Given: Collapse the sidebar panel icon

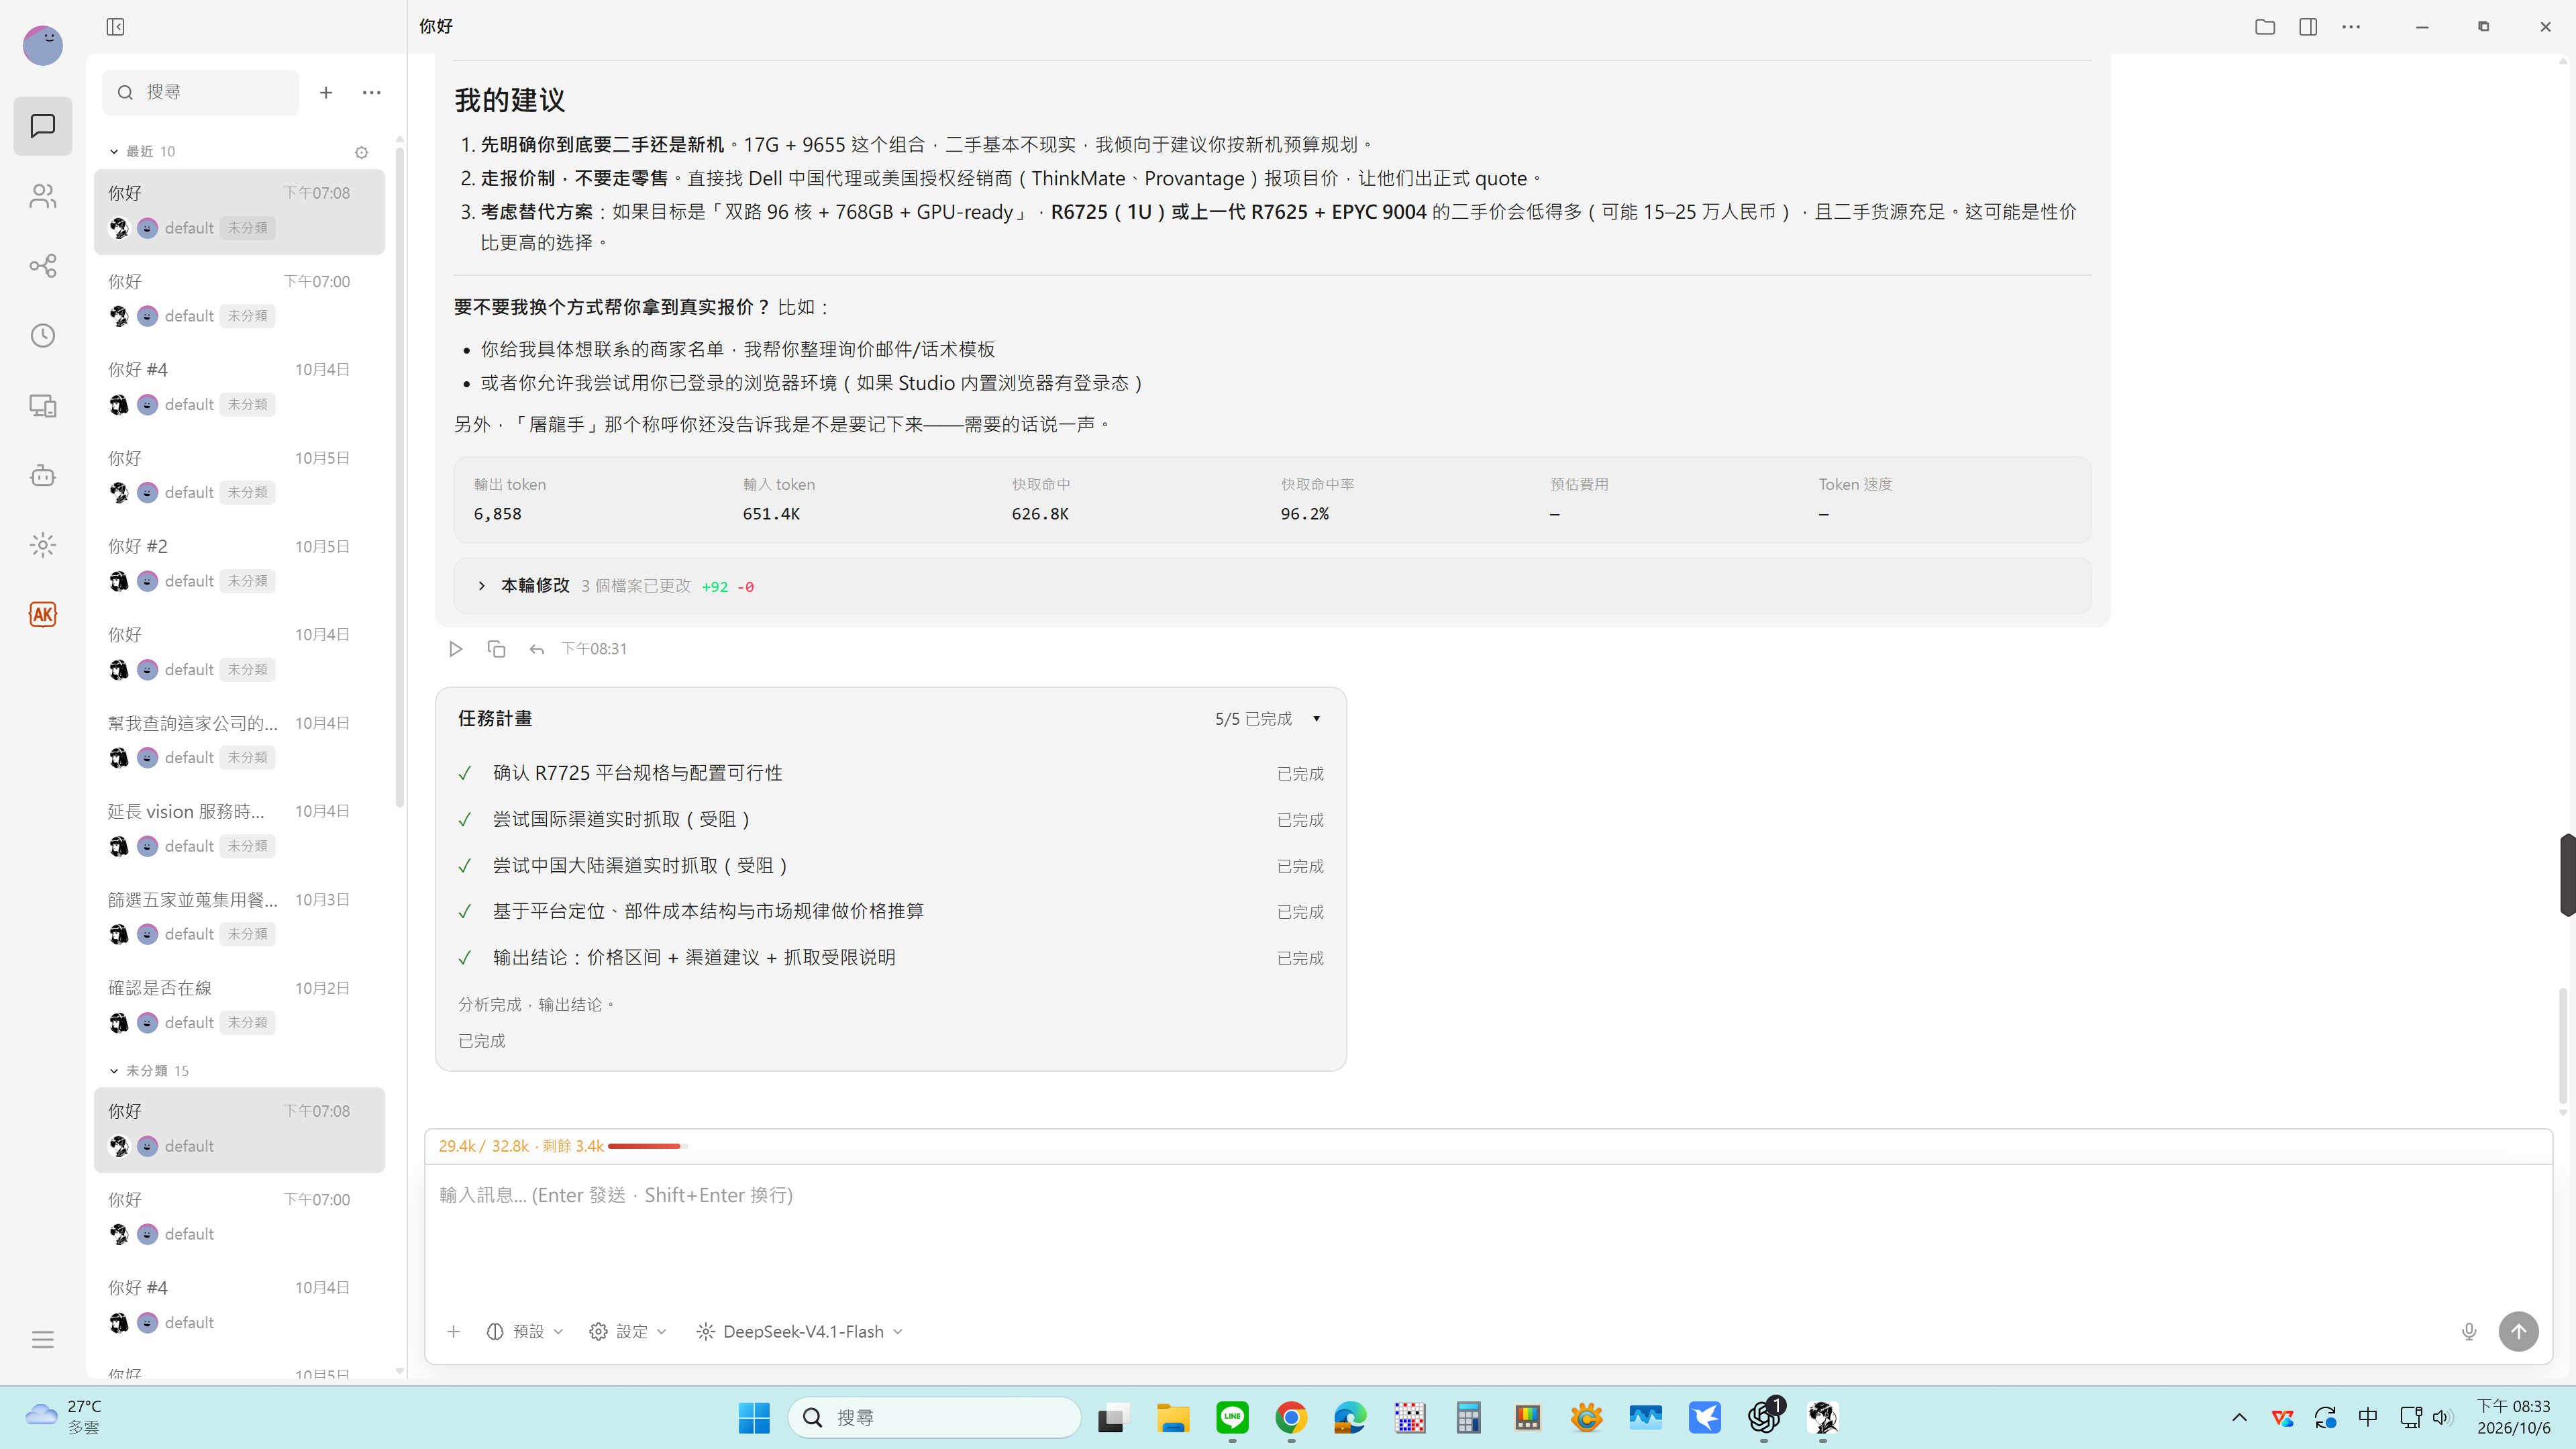Looking at the screenshot, I should point(115,26).
